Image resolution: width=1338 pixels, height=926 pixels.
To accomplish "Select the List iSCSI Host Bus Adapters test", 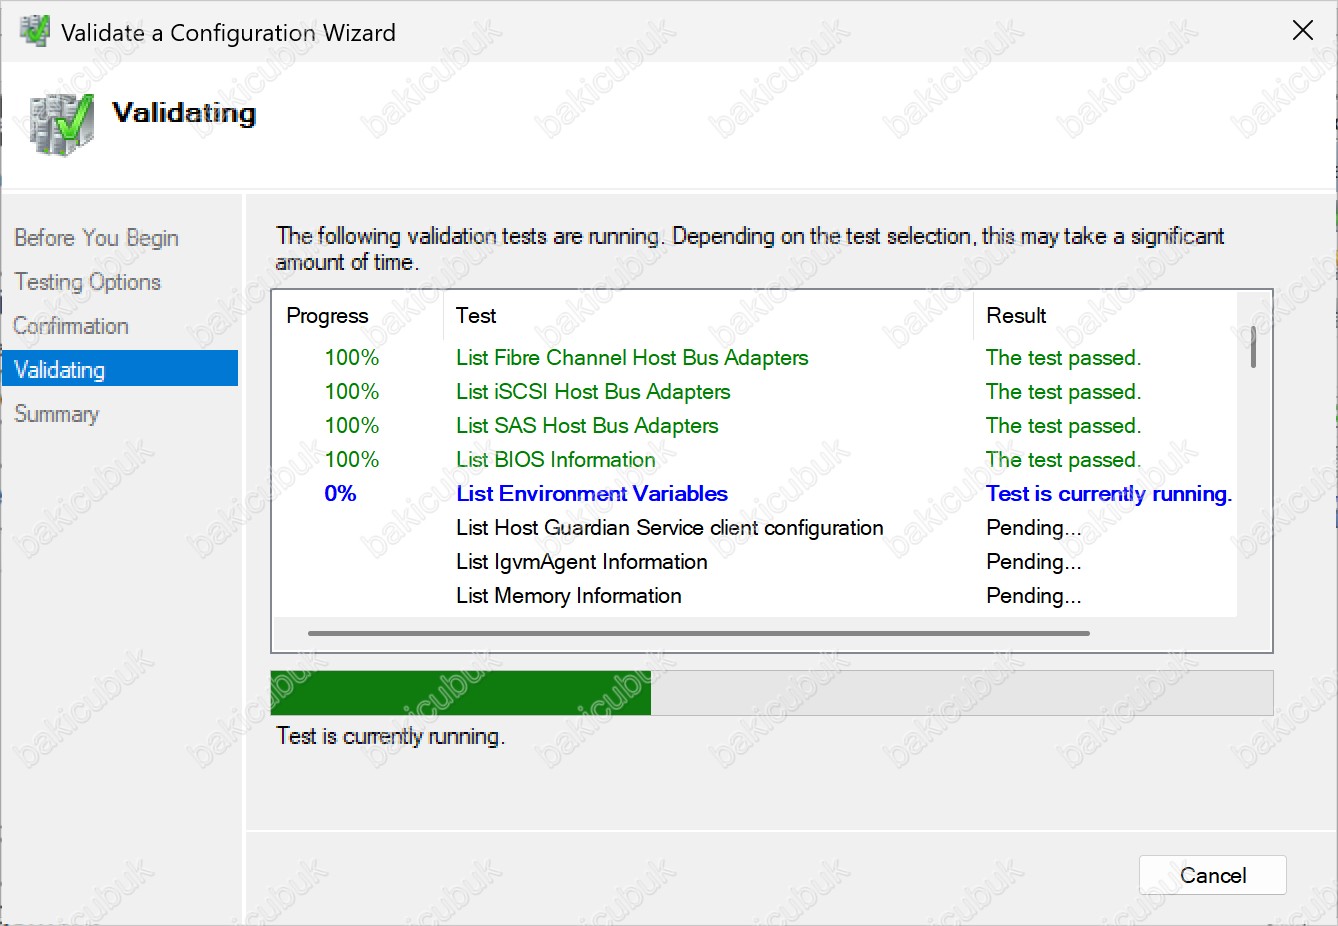I will tap(593, 392).
